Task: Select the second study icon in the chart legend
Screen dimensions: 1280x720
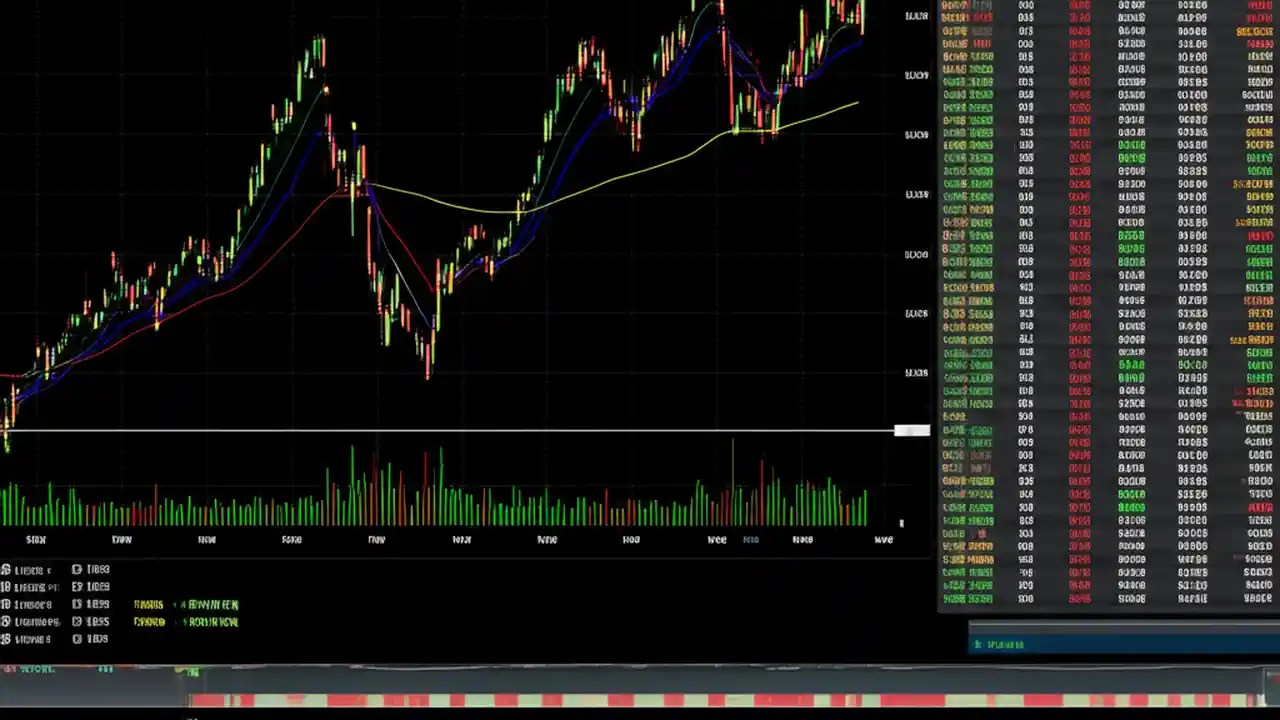Action: (x=8, y=587)
